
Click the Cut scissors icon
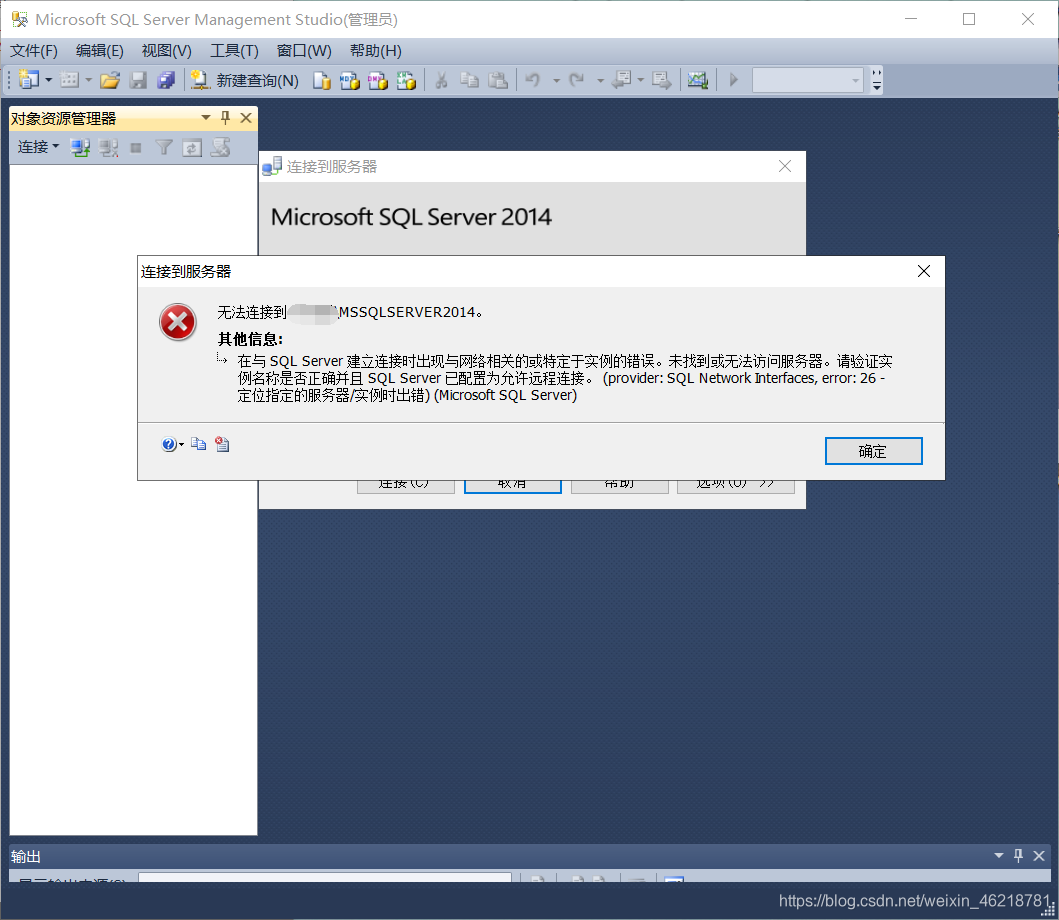(441, 80)
